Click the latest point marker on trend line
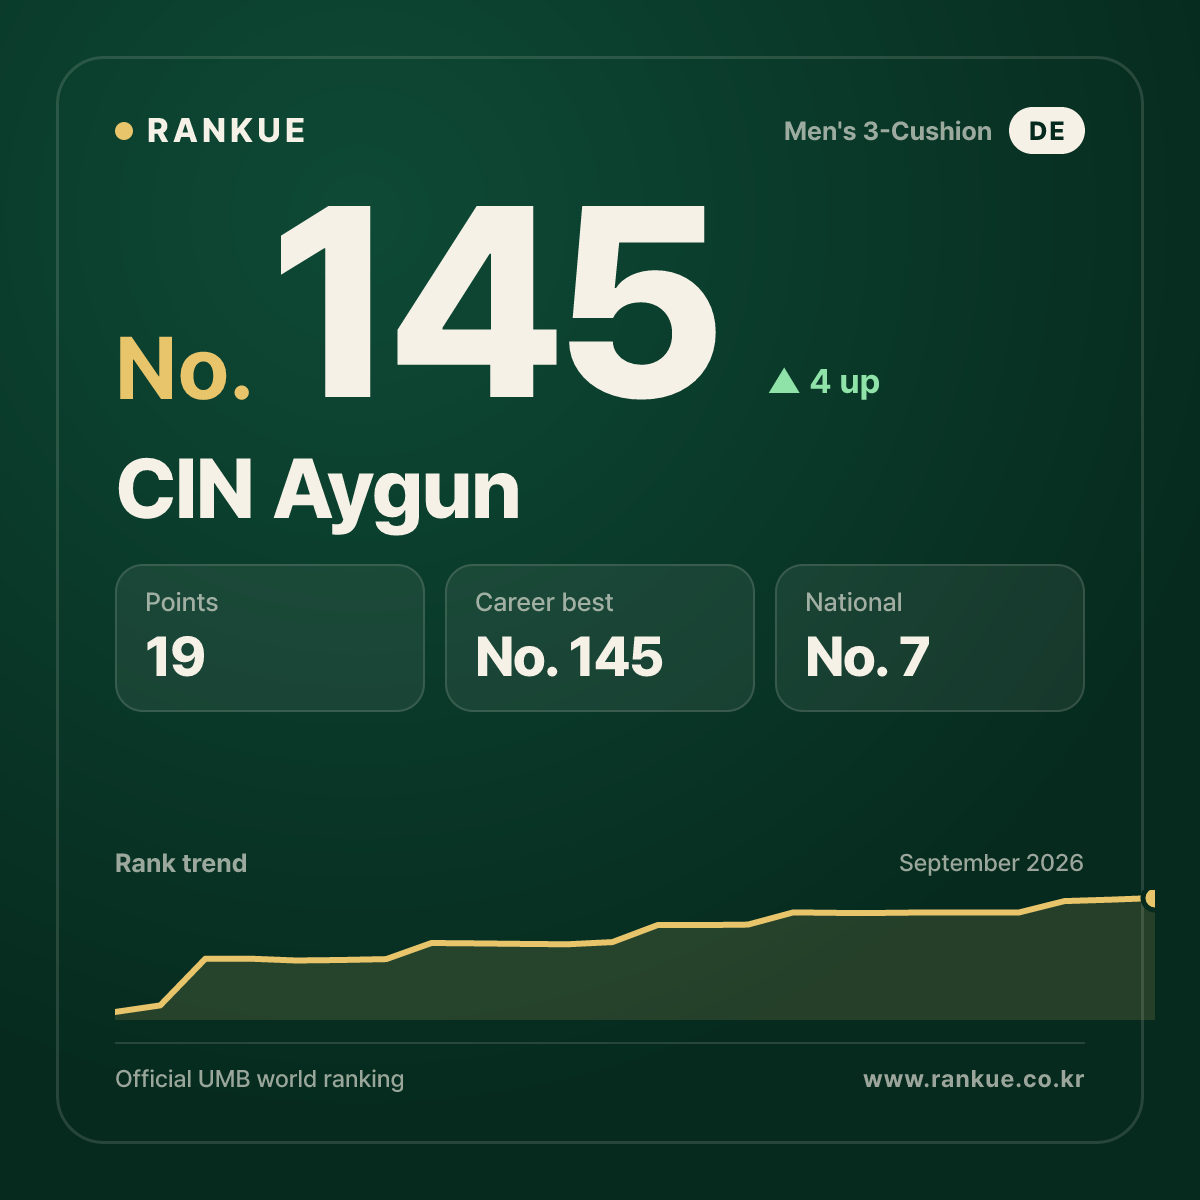The height and width of the screenshot is (1200, 1200). (1151, 898)
